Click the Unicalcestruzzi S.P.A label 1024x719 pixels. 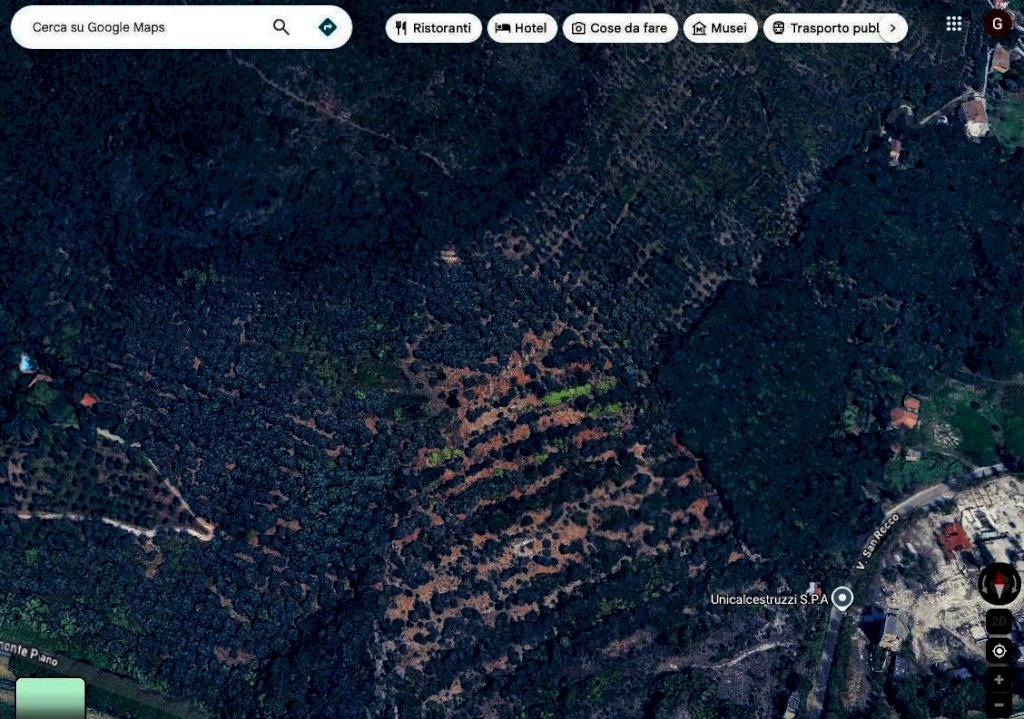[x=769, y=599]
